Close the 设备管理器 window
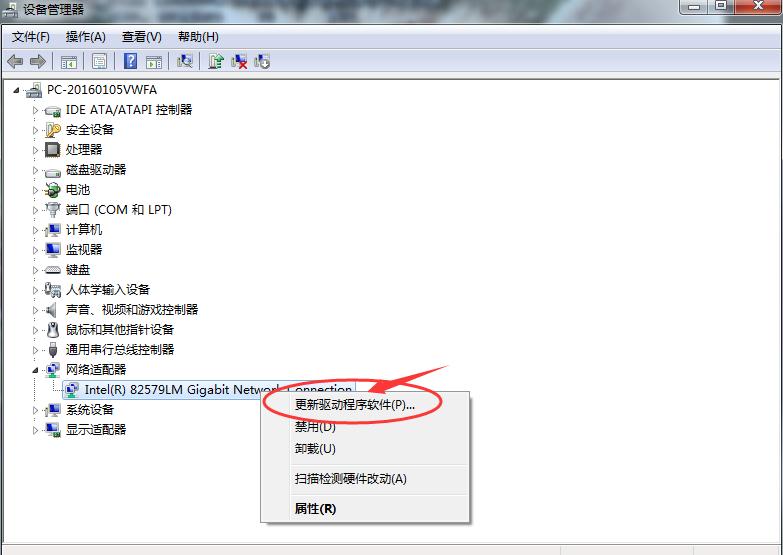 758,6
